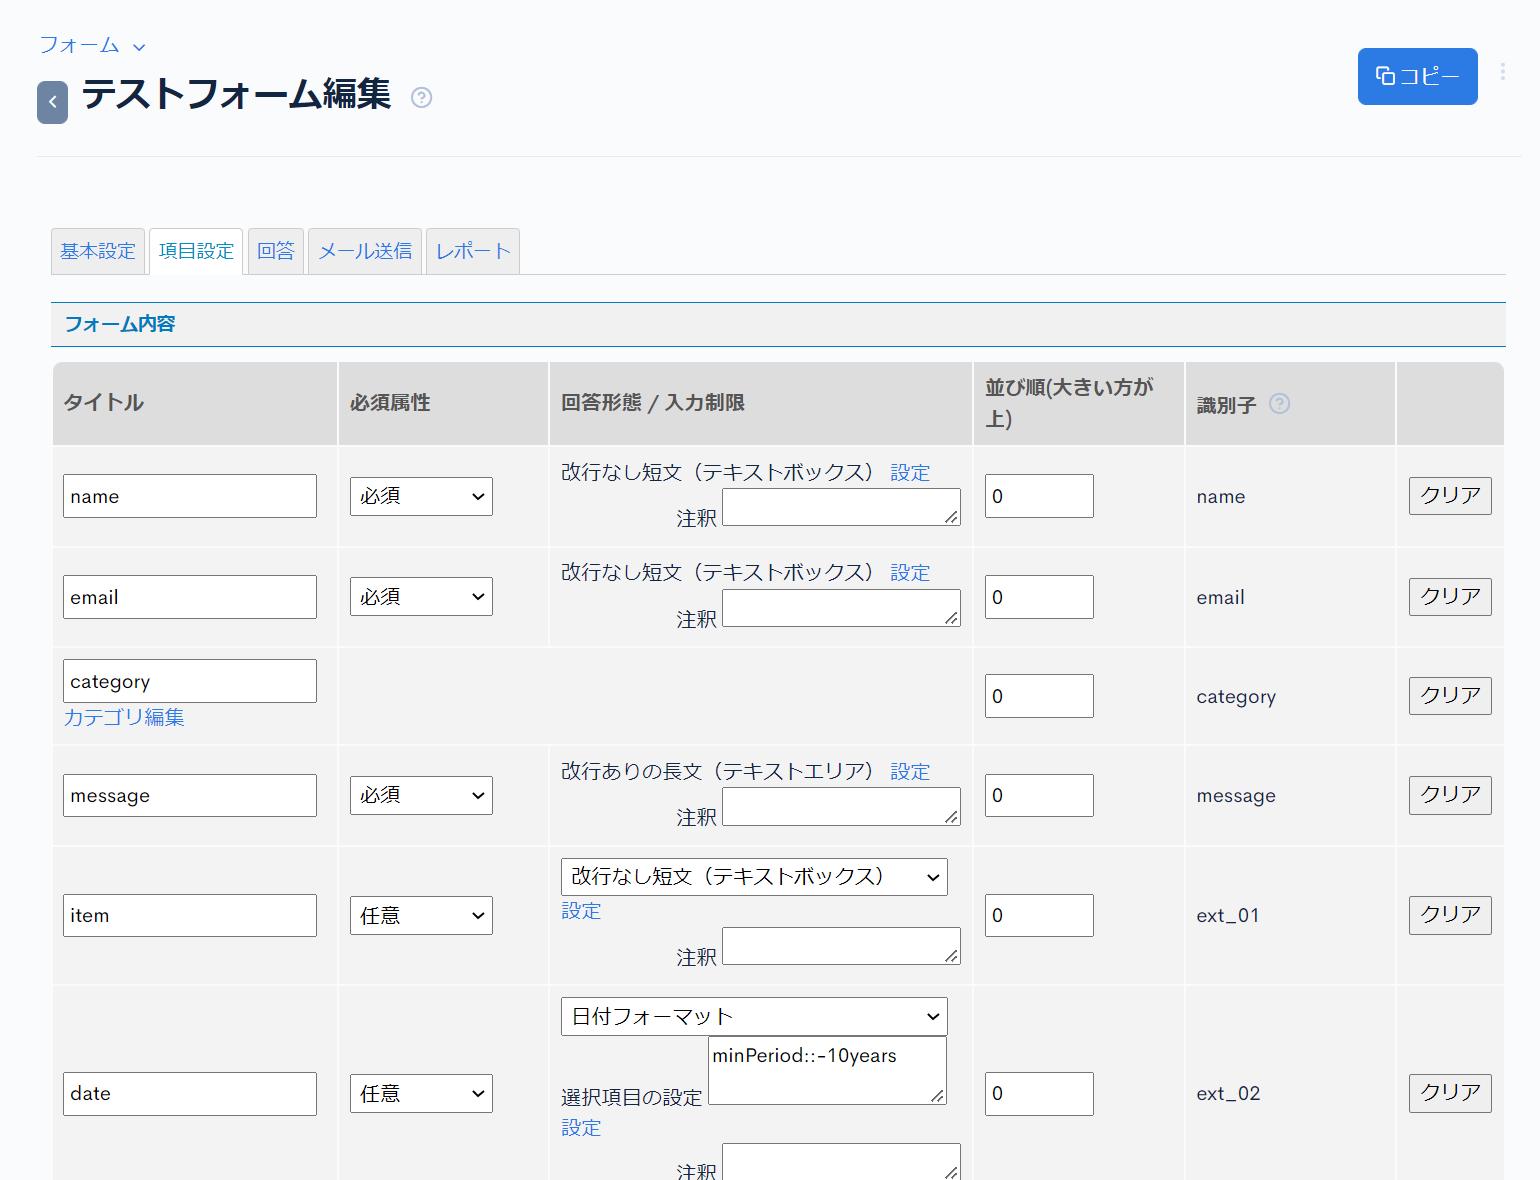Open the 設定 link in the name row
This screenshot has width=1540, height=1180.
click(x=909, y=471)
